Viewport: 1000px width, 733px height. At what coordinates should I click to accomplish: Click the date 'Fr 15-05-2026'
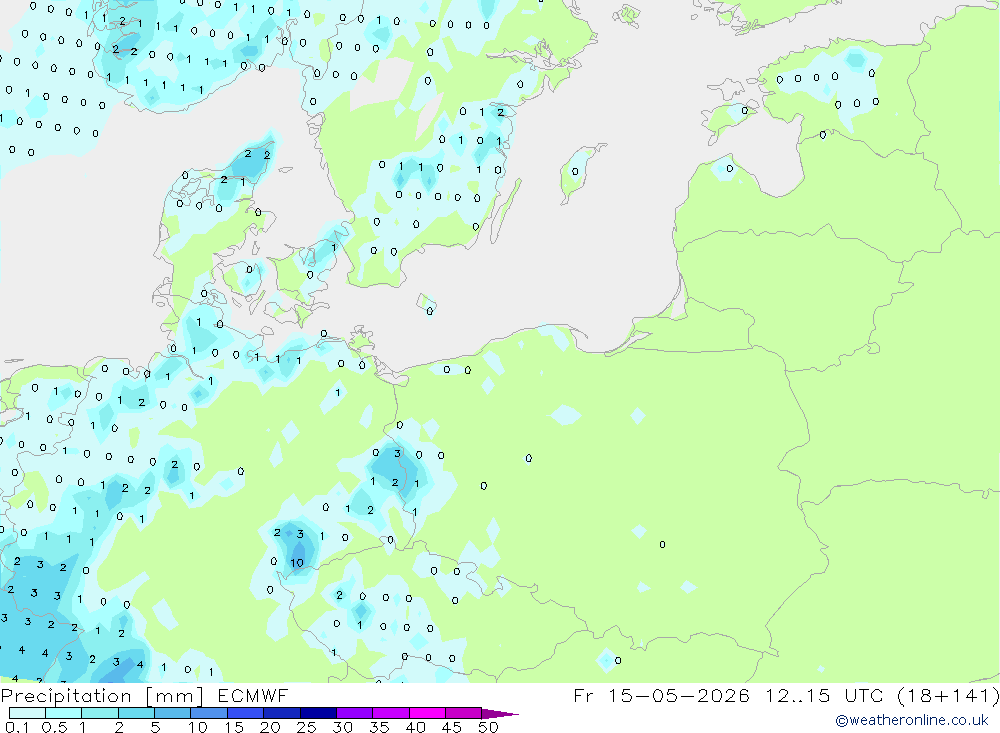click(661, 695)
